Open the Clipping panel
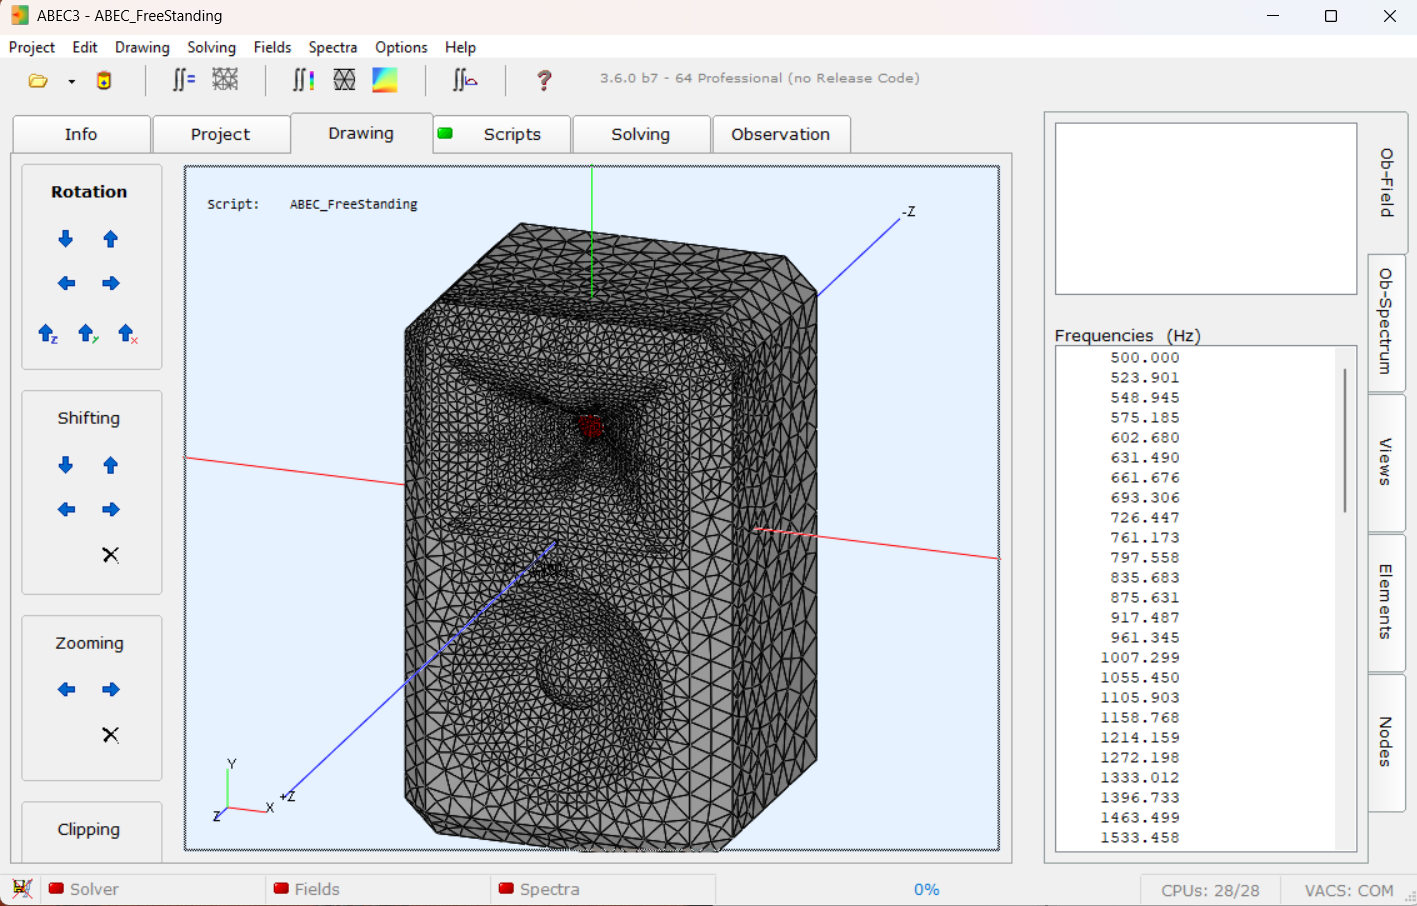 pos(89,829)
